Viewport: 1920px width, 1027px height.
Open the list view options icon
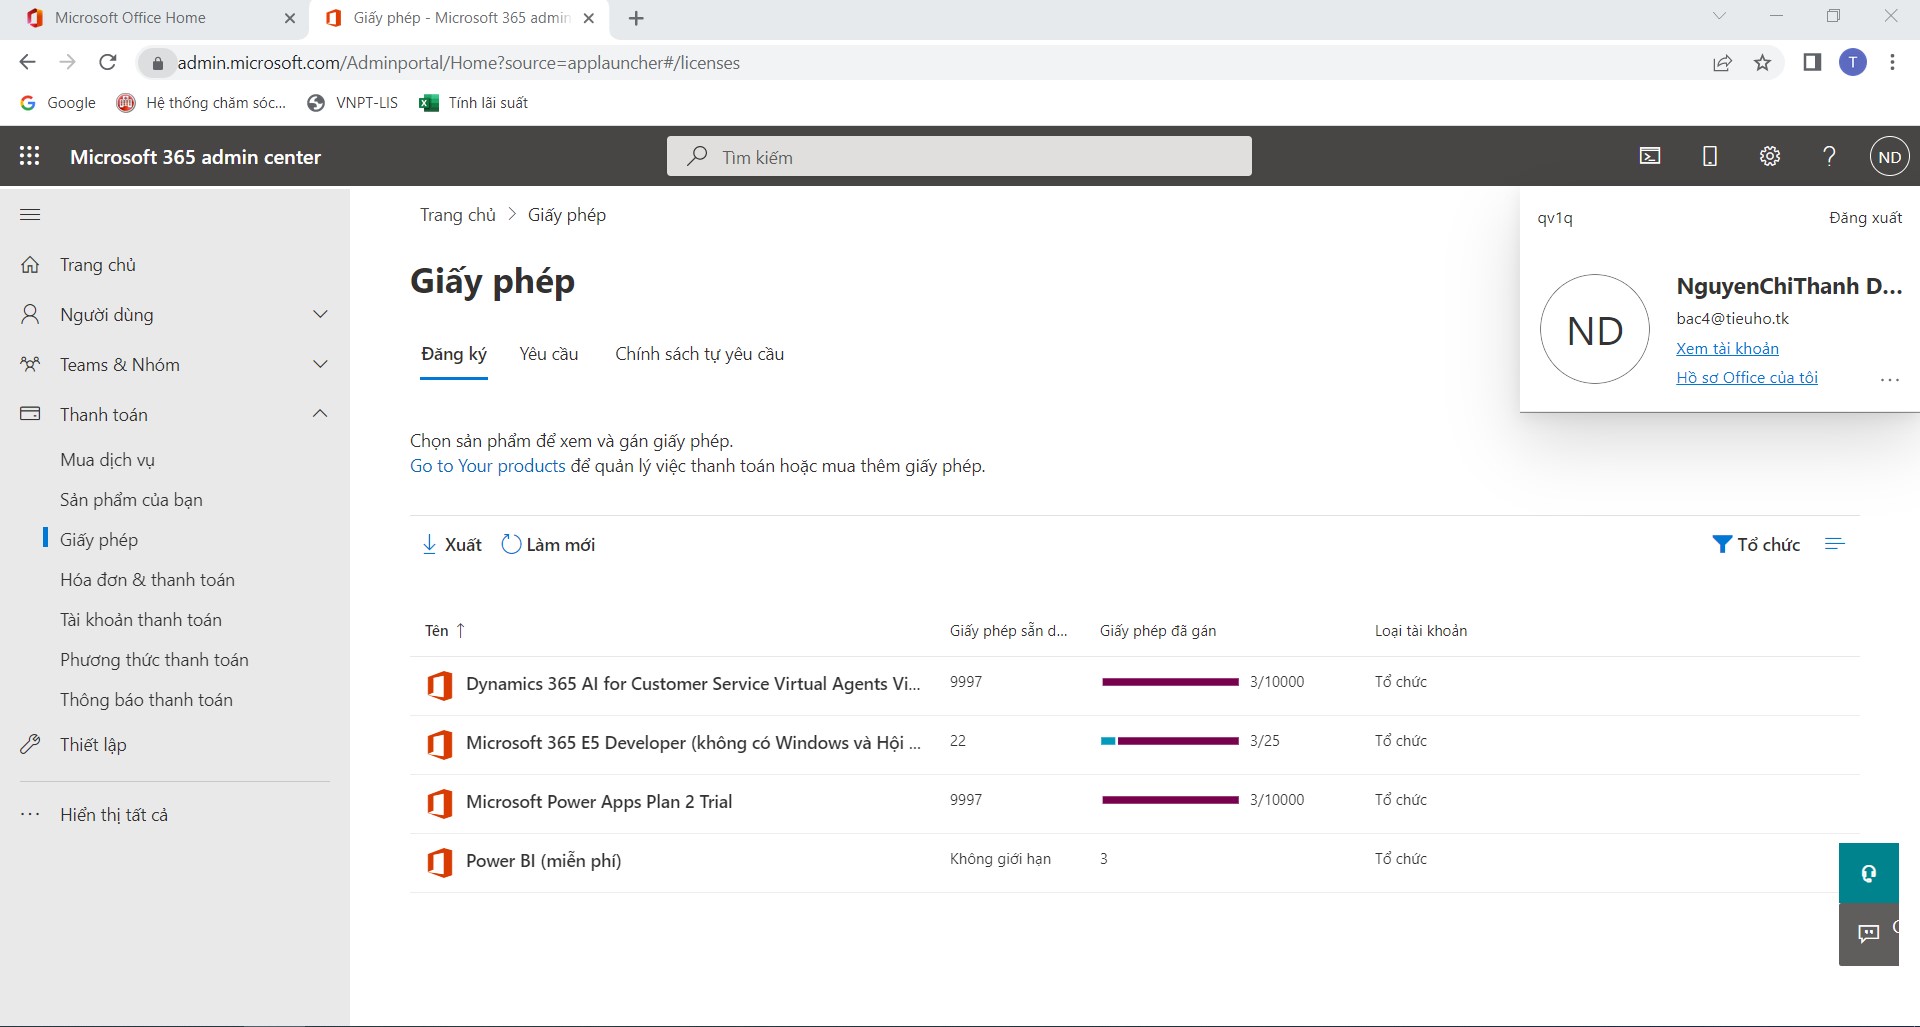[x=1834, y=544]
